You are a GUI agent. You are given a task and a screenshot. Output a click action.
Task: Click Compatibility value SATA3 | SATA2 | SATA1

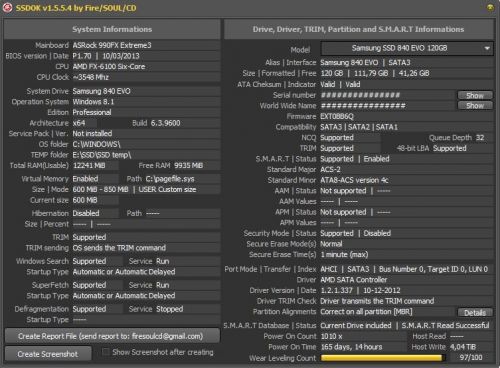(x=359, y=127)
